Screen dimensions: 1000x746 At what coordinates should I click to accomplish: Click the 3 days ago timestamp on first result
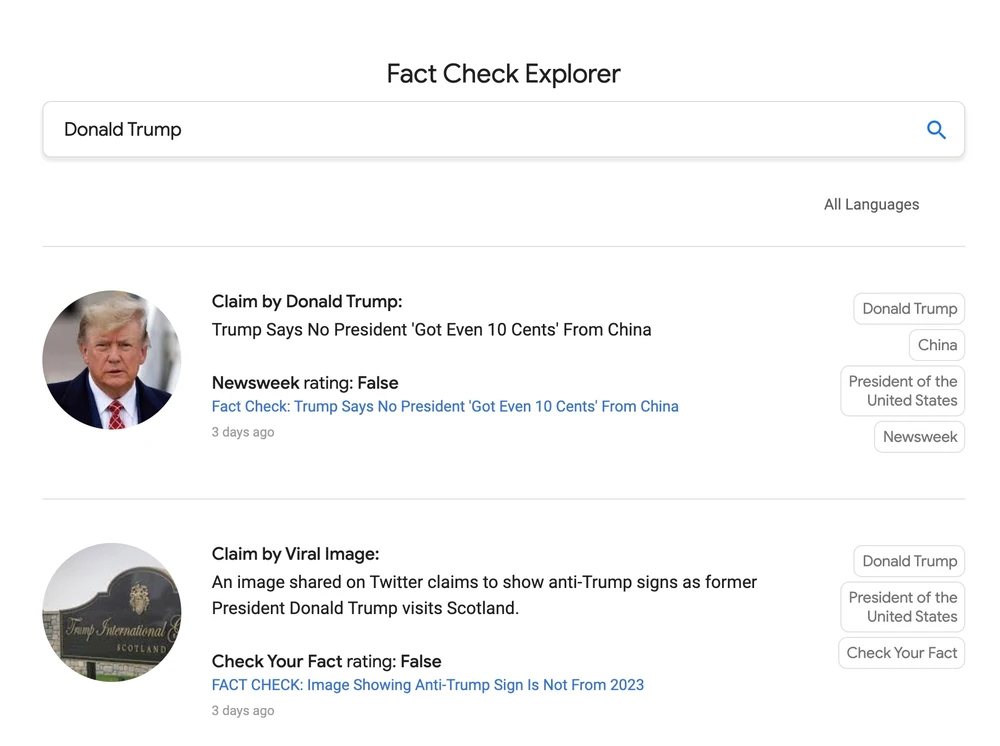coord(242,431)
